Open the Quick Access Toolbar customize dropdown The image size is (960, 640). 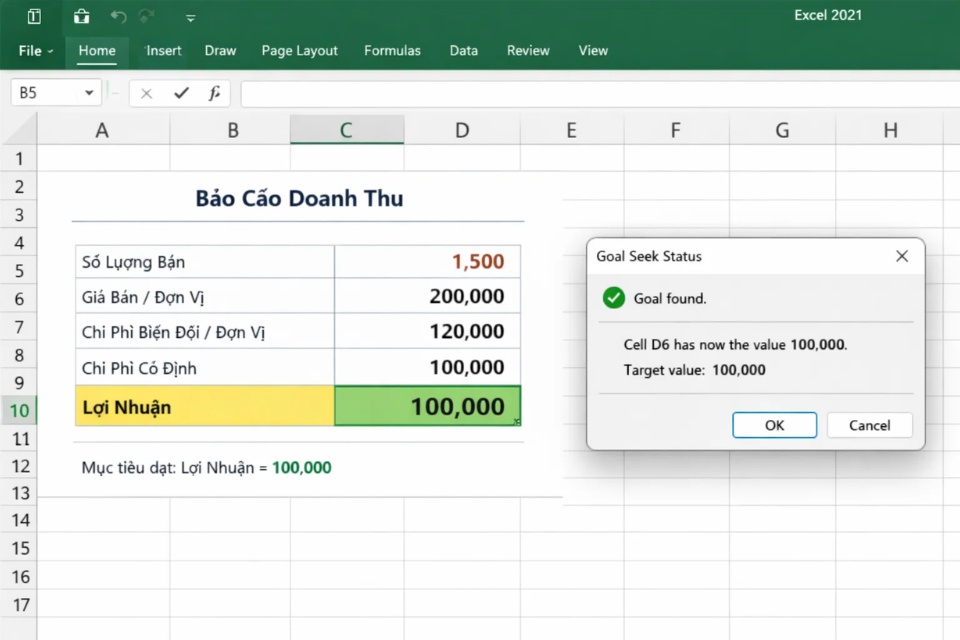pos(190,17)
